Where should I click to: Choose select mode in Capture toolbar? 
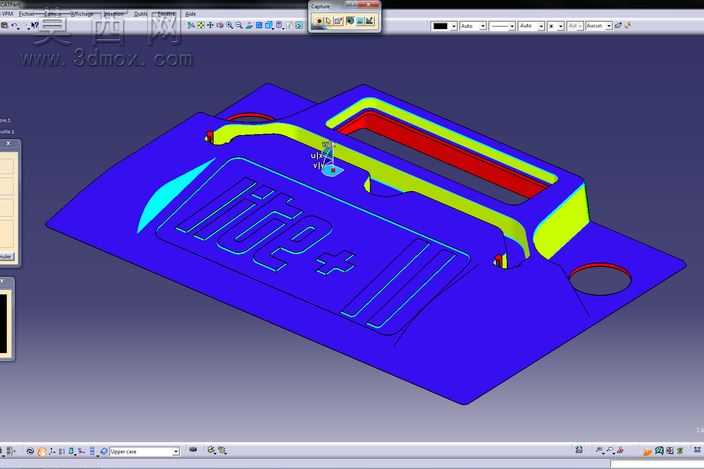328,21
